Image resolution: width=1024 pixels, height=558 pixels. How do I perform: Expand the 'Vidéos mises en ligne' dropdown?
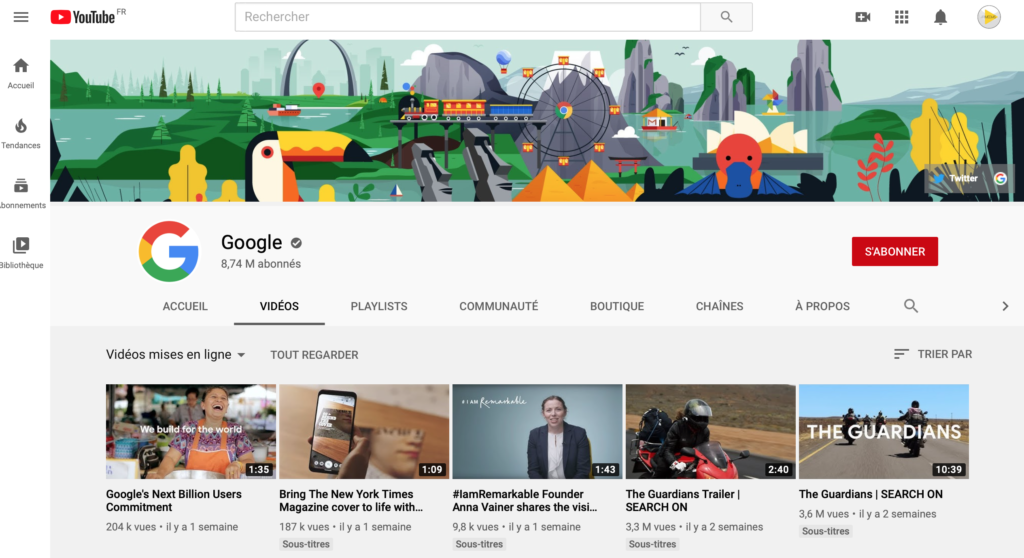point(176,354)
